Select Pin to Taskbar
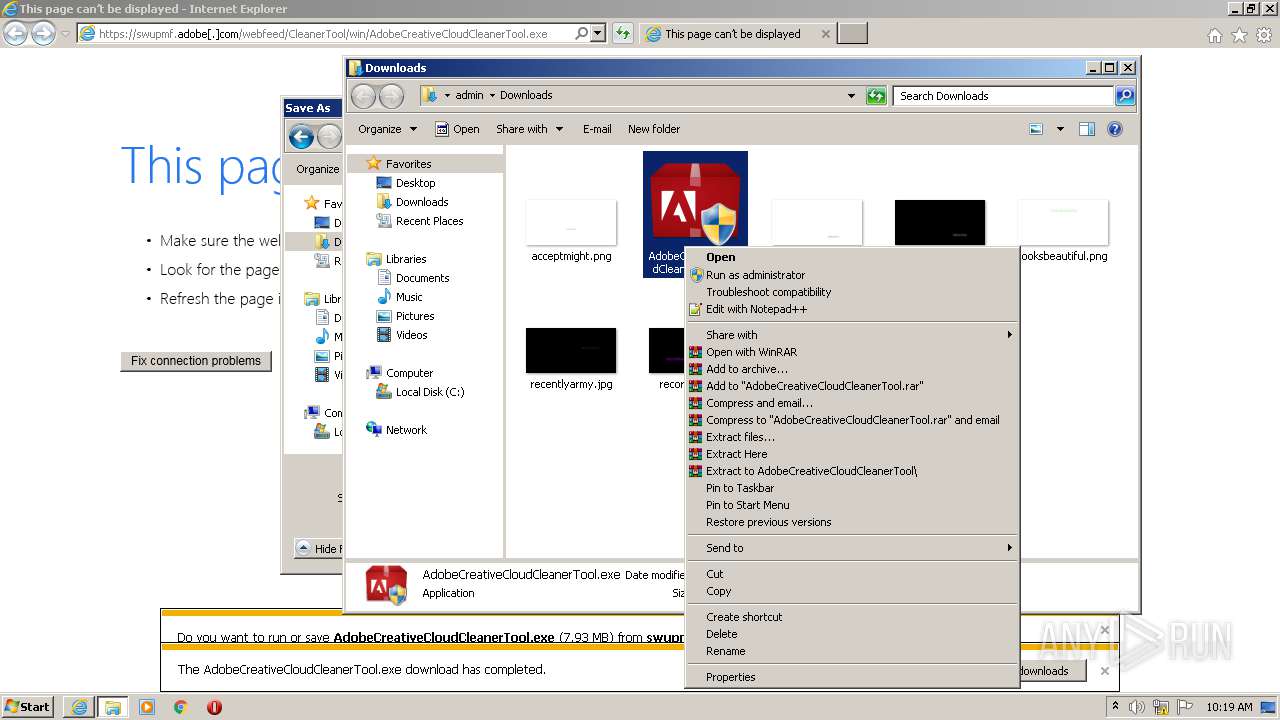The height and width of the screenshot is (720, 1280). click(x=739, y=488)
